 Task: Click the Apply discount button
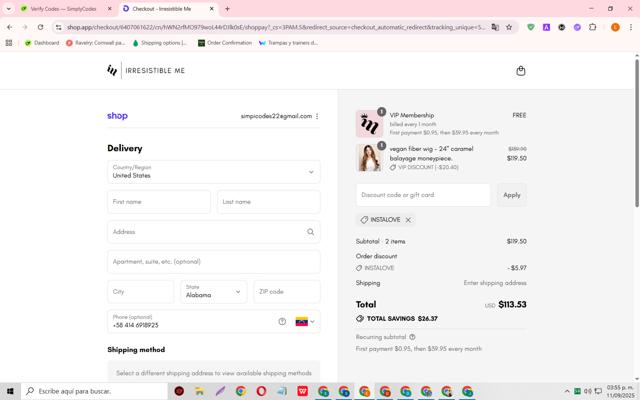coord(511,195)
